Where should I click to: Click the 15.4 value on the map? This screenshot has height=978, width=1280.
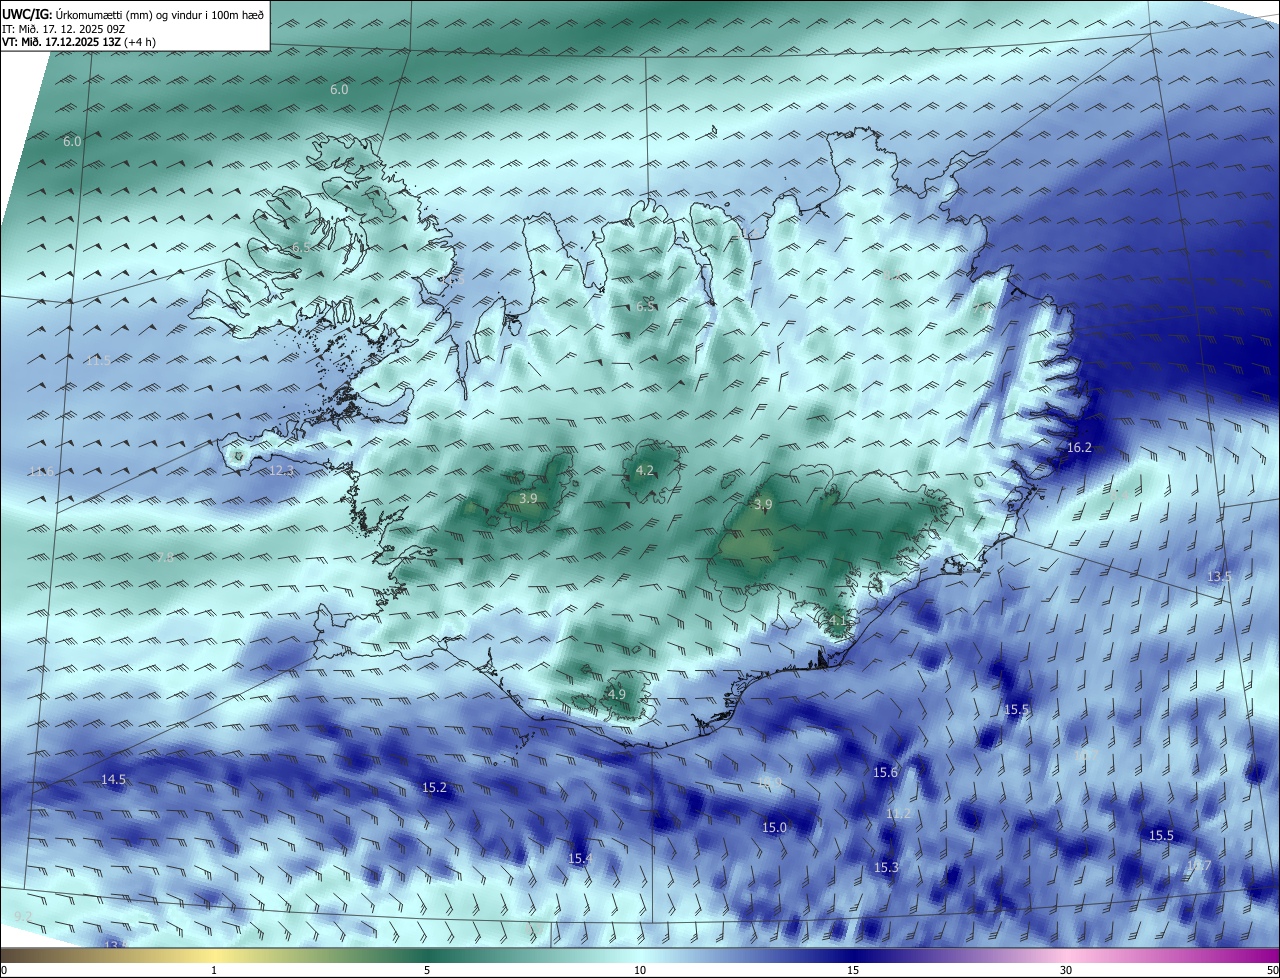pyautogui.click(x=579, y=858)
